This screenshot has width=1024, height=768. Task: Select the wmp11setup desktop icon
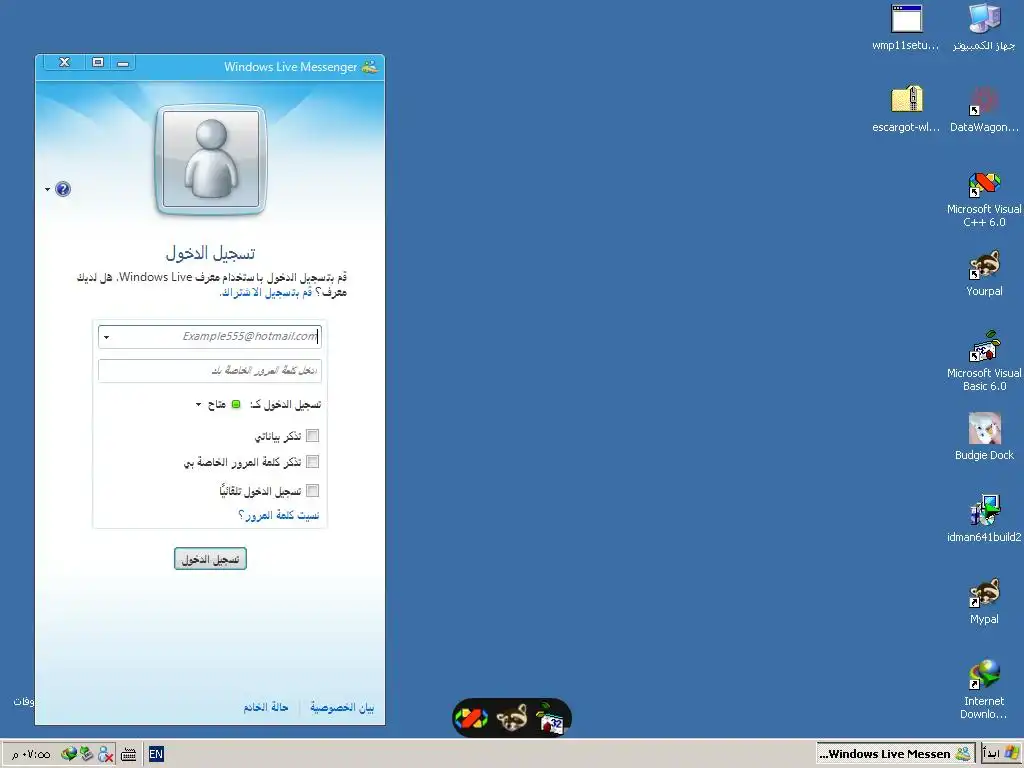[906, 28]
